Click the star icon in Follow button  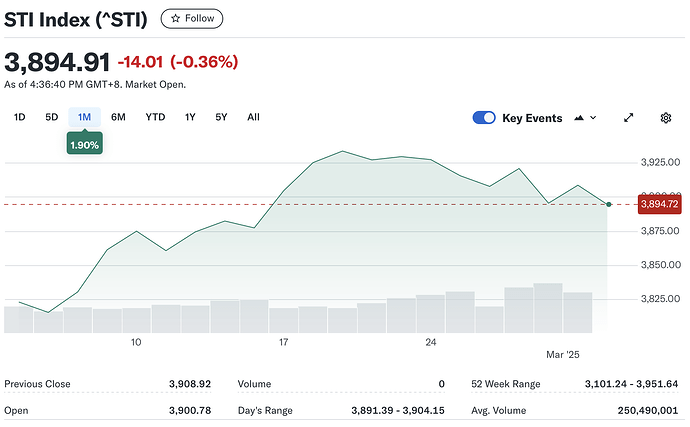[x=176, y=18]
